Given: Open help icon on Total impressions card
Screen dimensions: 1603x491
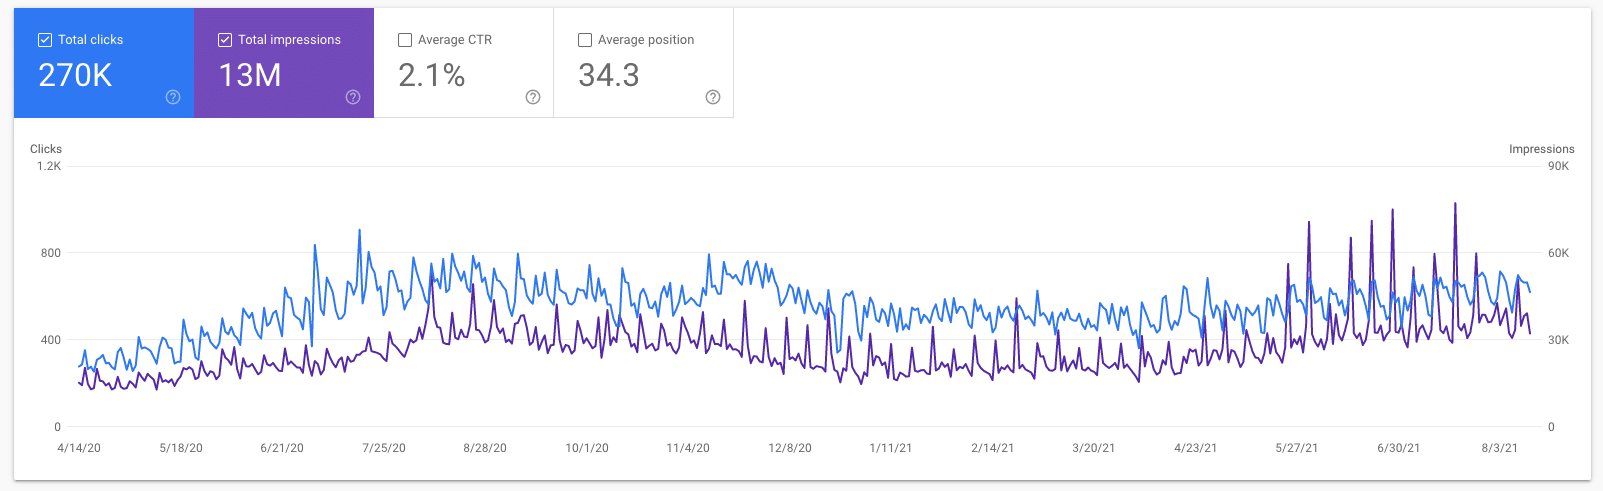Looking at the screenshot, I should pyautogui.click(x=353, y=97).
